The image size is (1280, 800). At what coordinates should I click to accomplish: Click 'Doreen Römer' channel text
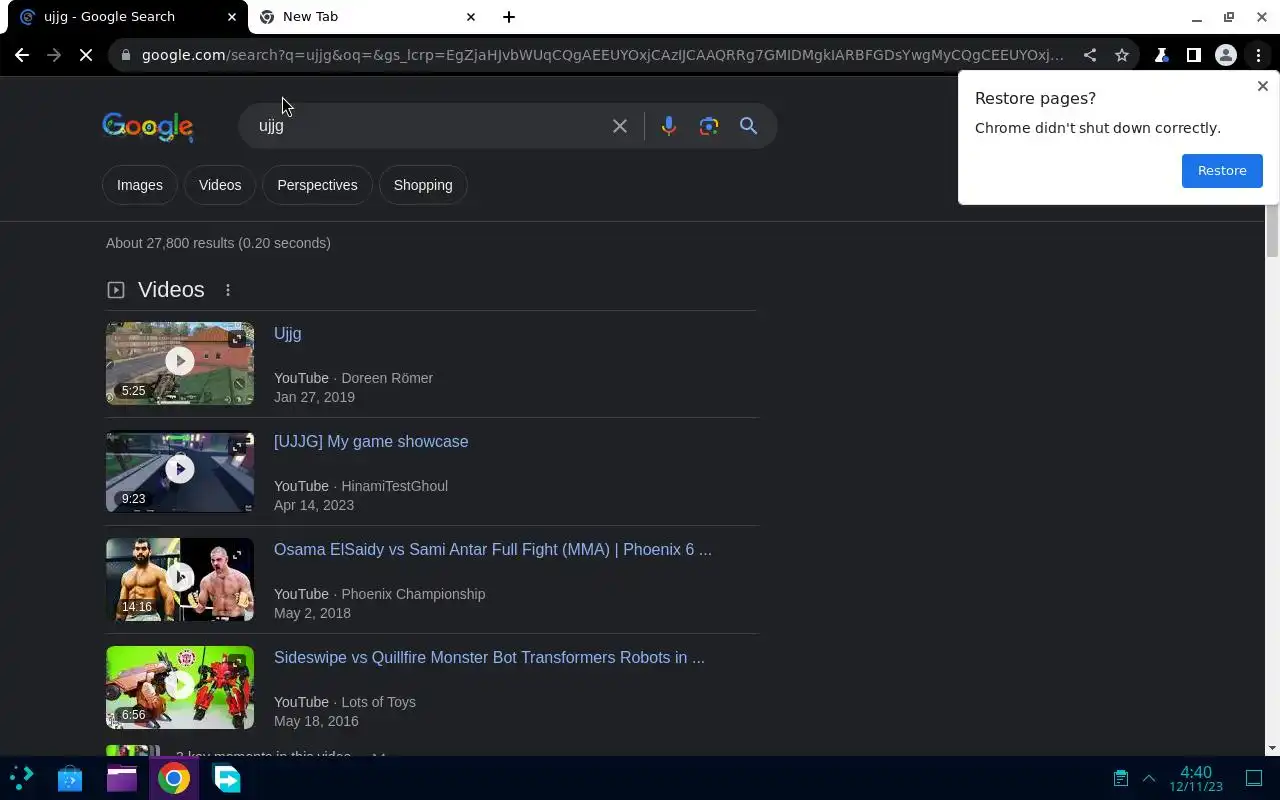pyautogui.click(x=387, y=378)
